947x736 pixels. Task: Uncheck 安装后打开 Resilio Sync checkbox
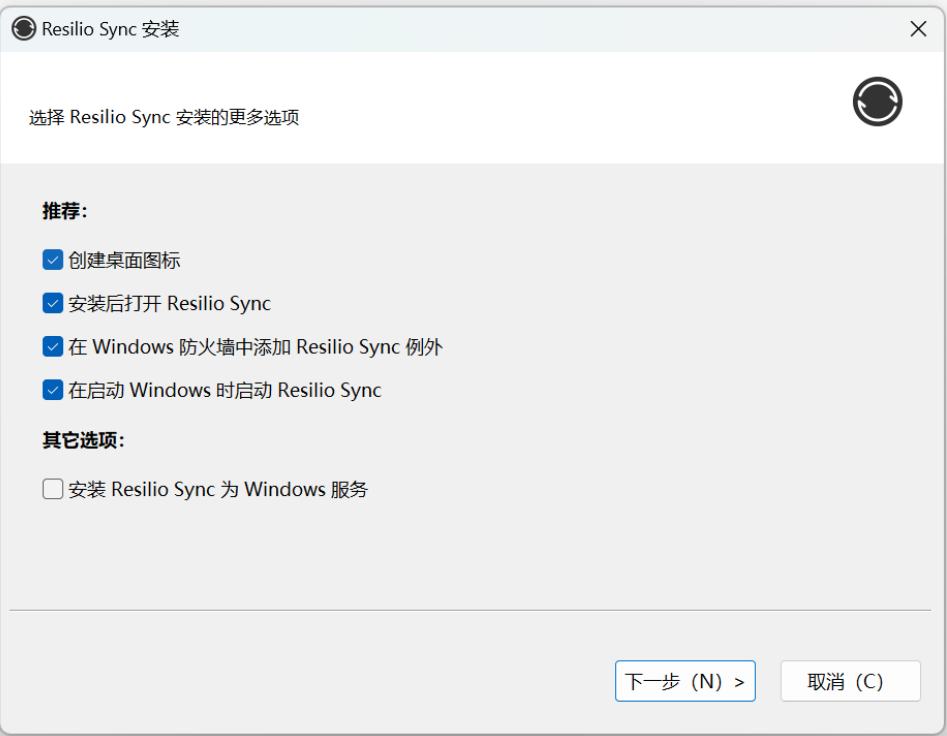pyautogui.click(x=53, y=303)
